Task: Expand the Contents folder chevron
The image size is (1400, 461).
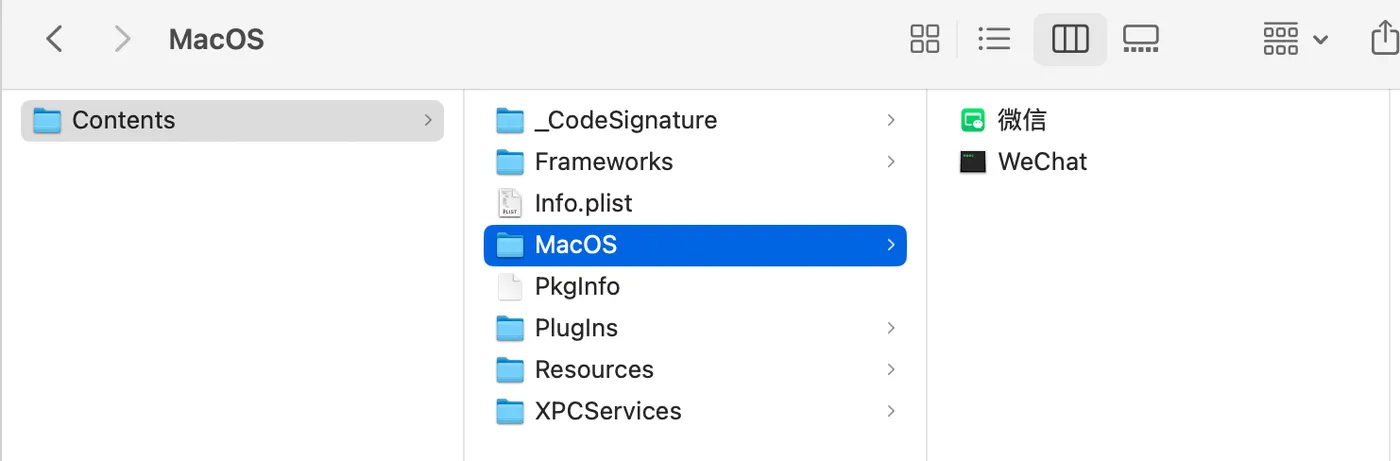Action: tap(428, 120)
